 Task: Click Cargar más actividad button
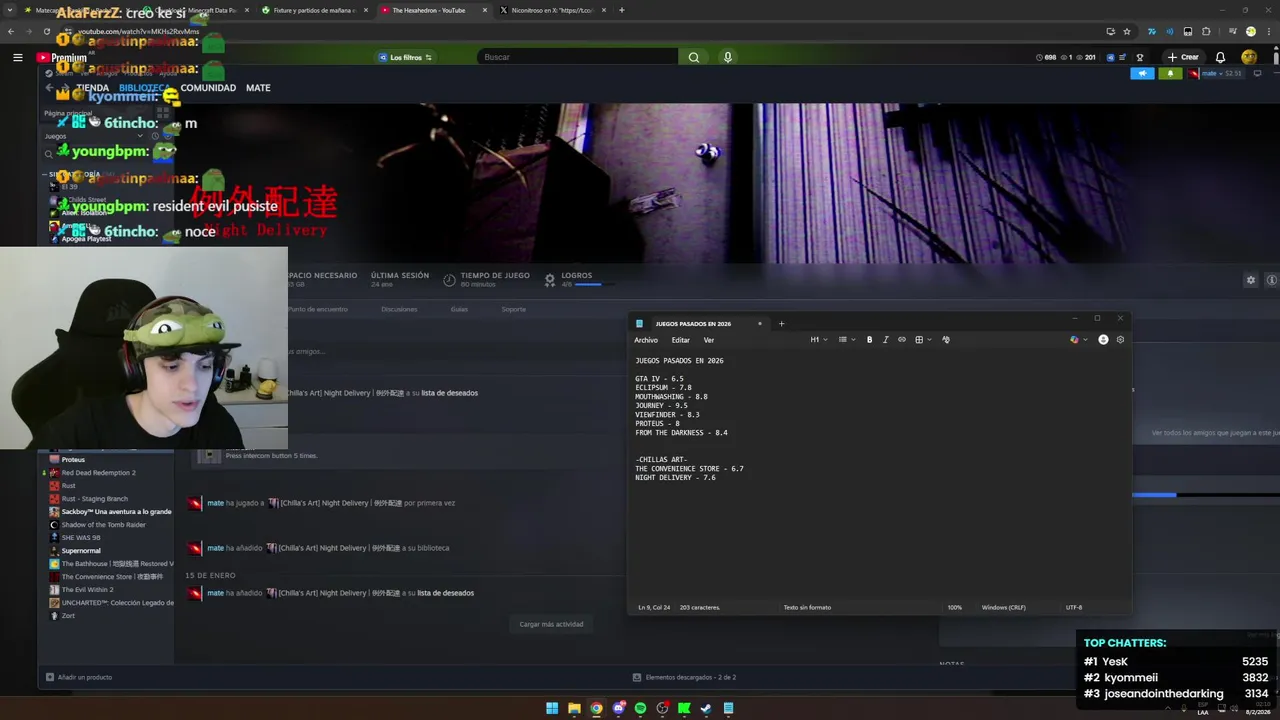pos(551,624)
